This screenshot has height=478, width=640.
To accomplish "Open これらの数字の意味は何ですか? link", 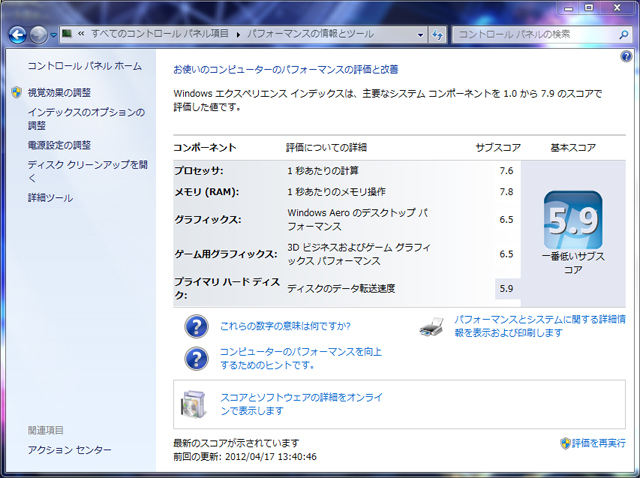I will point(285,326).
